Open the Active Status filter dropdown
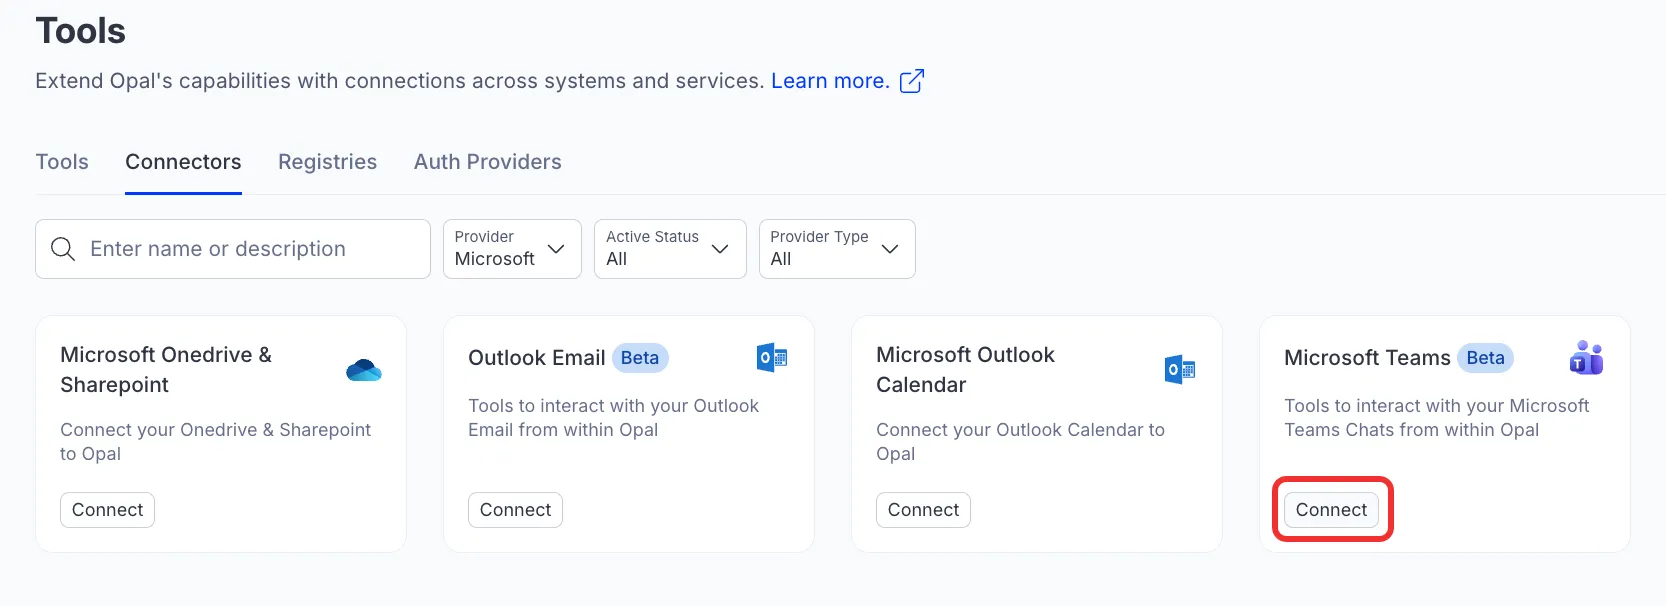 pos(670,249)
